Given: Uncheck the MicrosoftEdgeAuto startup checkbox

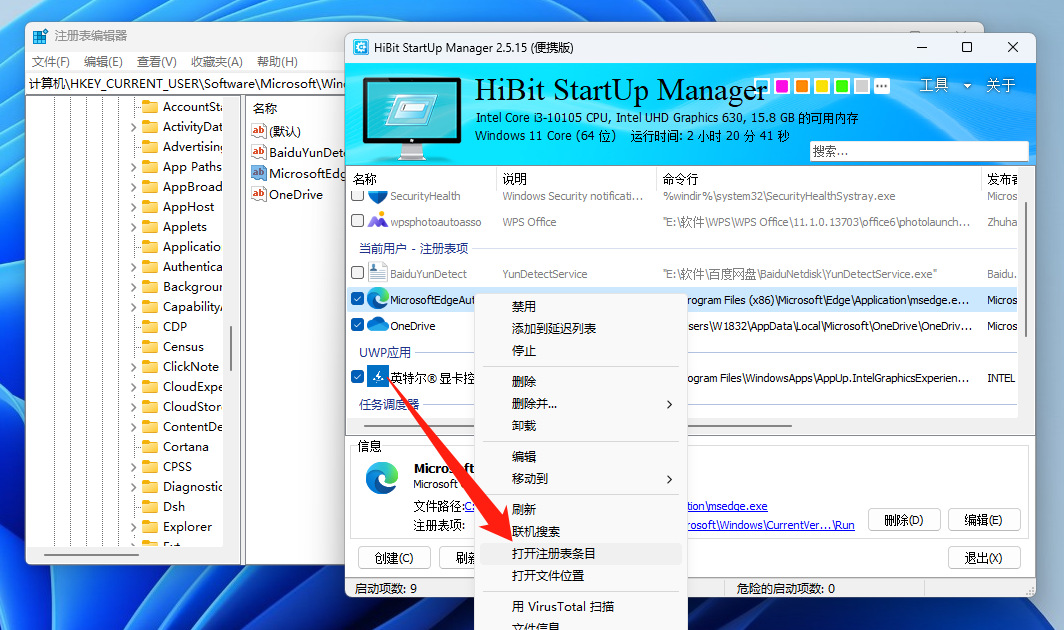Looking at the screenshot, I should coord(358,299).
